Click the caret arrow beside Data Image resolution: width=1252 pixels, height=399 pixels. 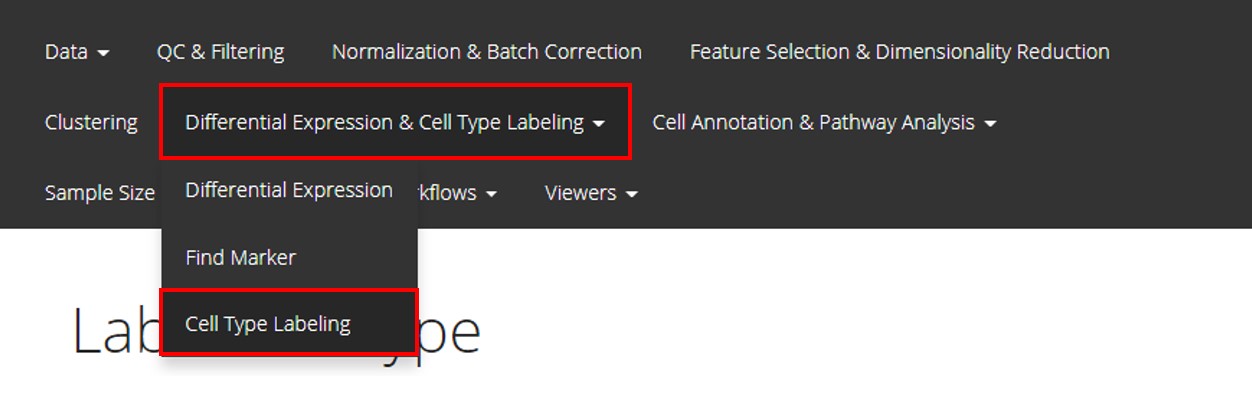(103, 53)
